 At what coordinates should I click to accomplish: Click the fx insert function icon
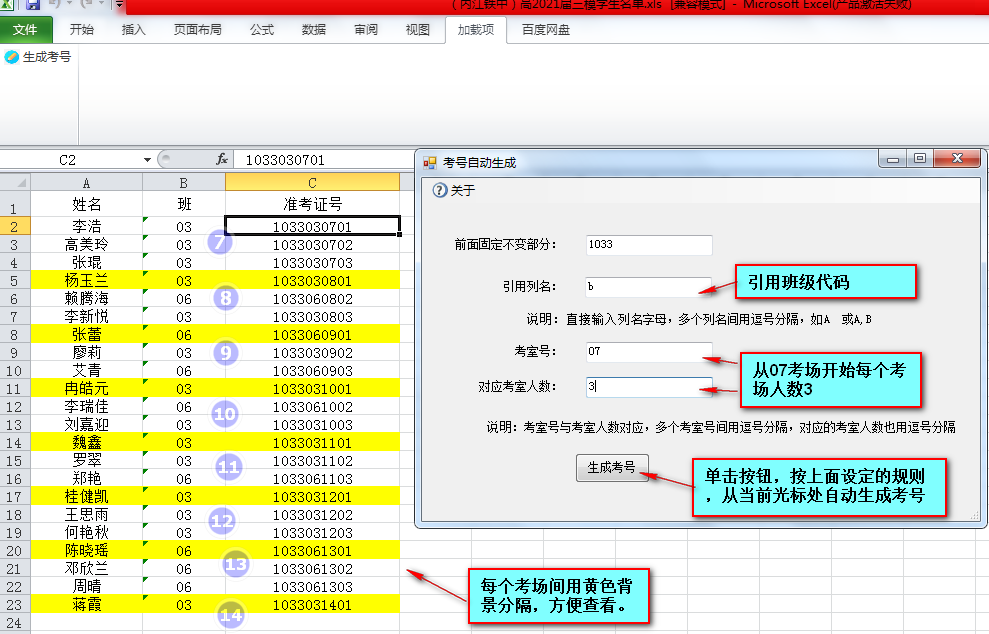(x=222, y=160)
